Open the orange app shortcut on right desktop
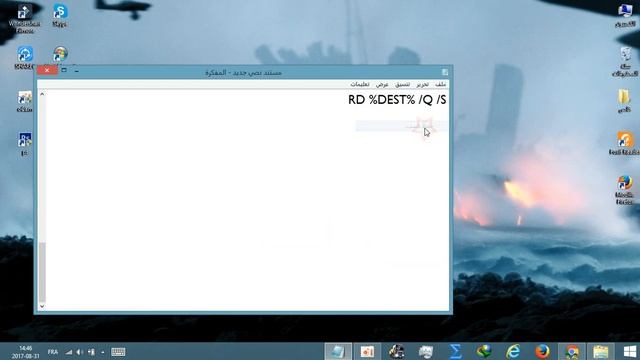This screenshot has height=360, width=640. (x=624, y=143)
